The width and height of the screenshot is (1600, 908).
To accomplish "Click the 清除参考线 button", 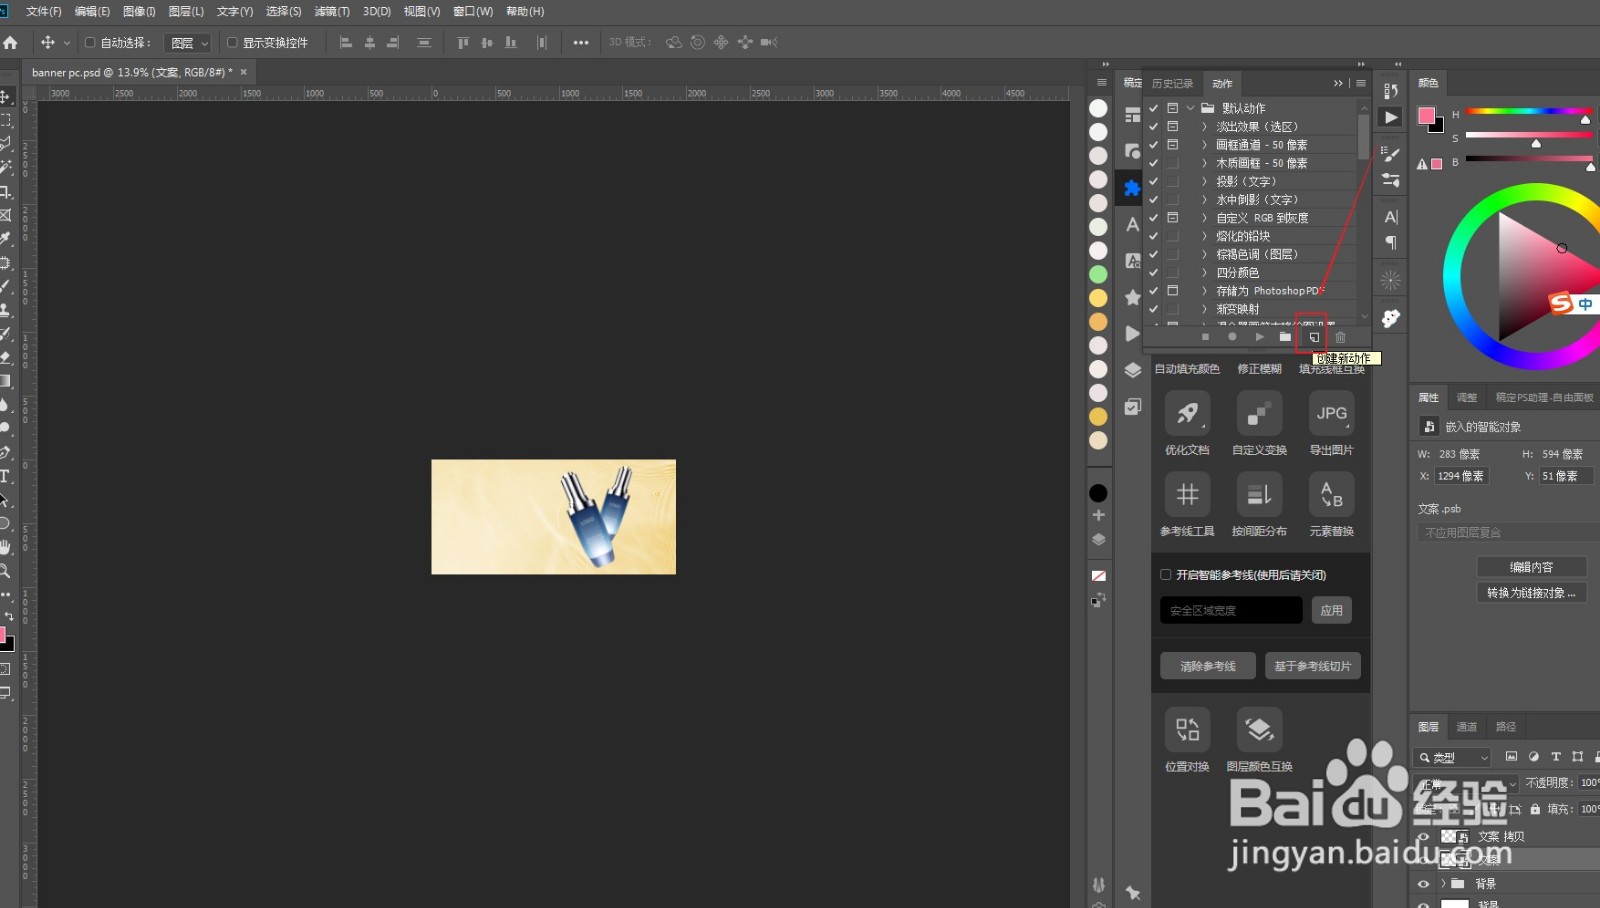I will click(1208, 666).
